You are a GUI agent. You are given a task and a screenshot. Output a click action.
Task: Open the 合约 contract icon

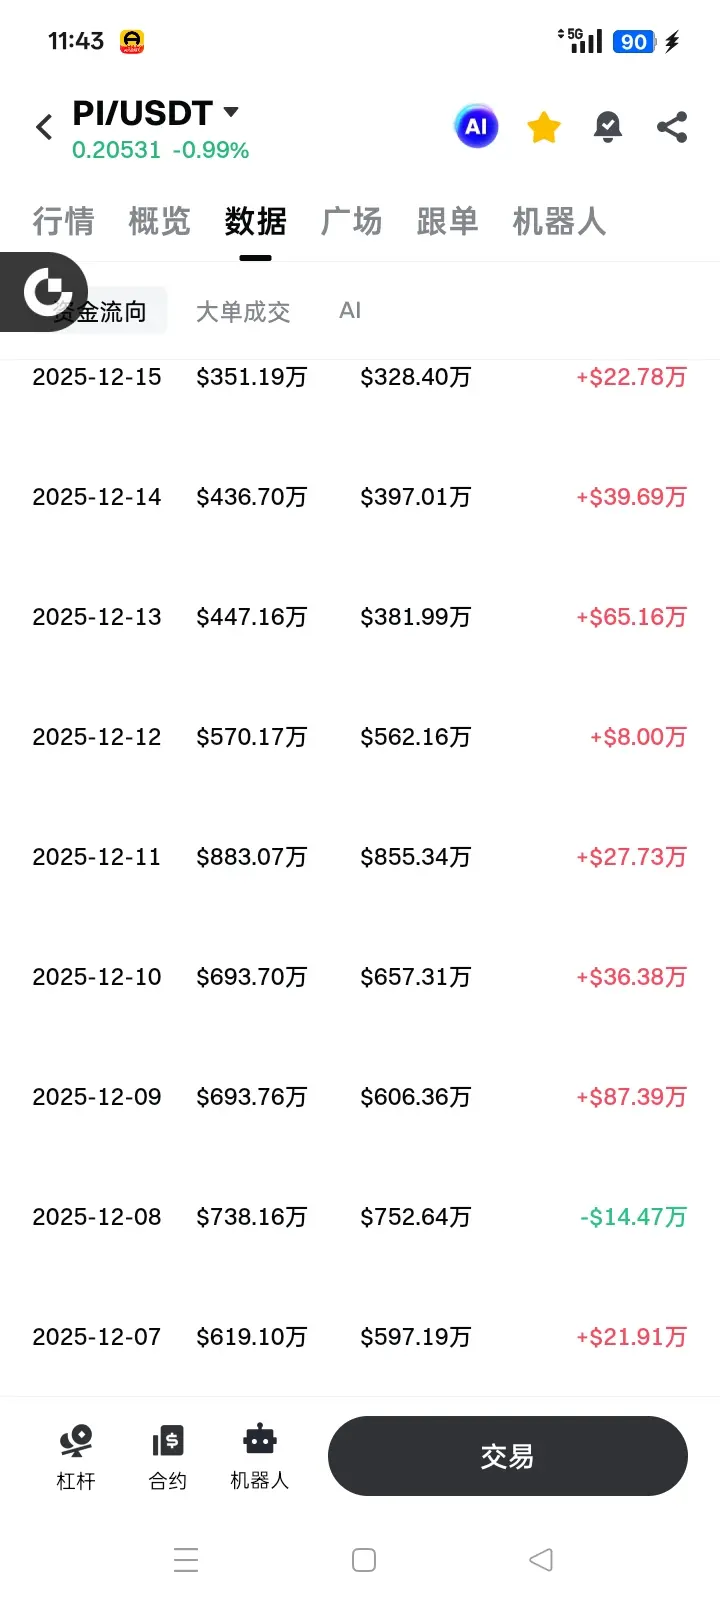(168, 1457)
